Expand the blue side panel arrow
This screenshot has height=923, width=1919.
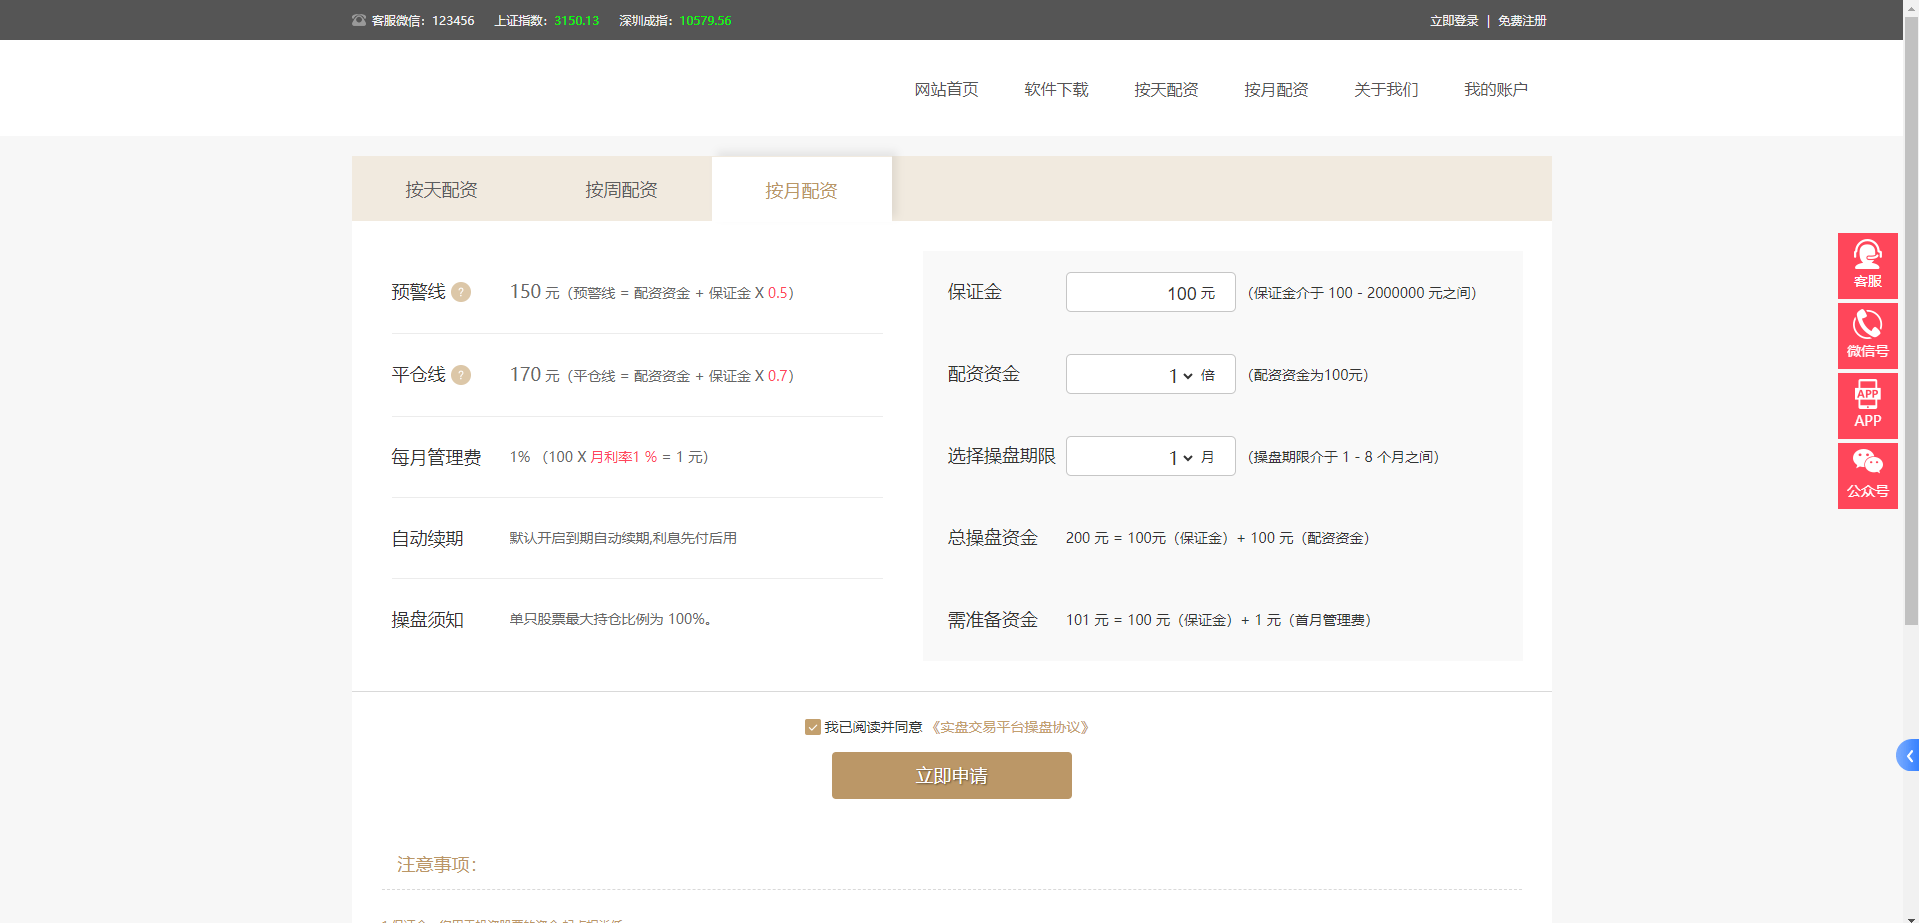[1908, 755]
